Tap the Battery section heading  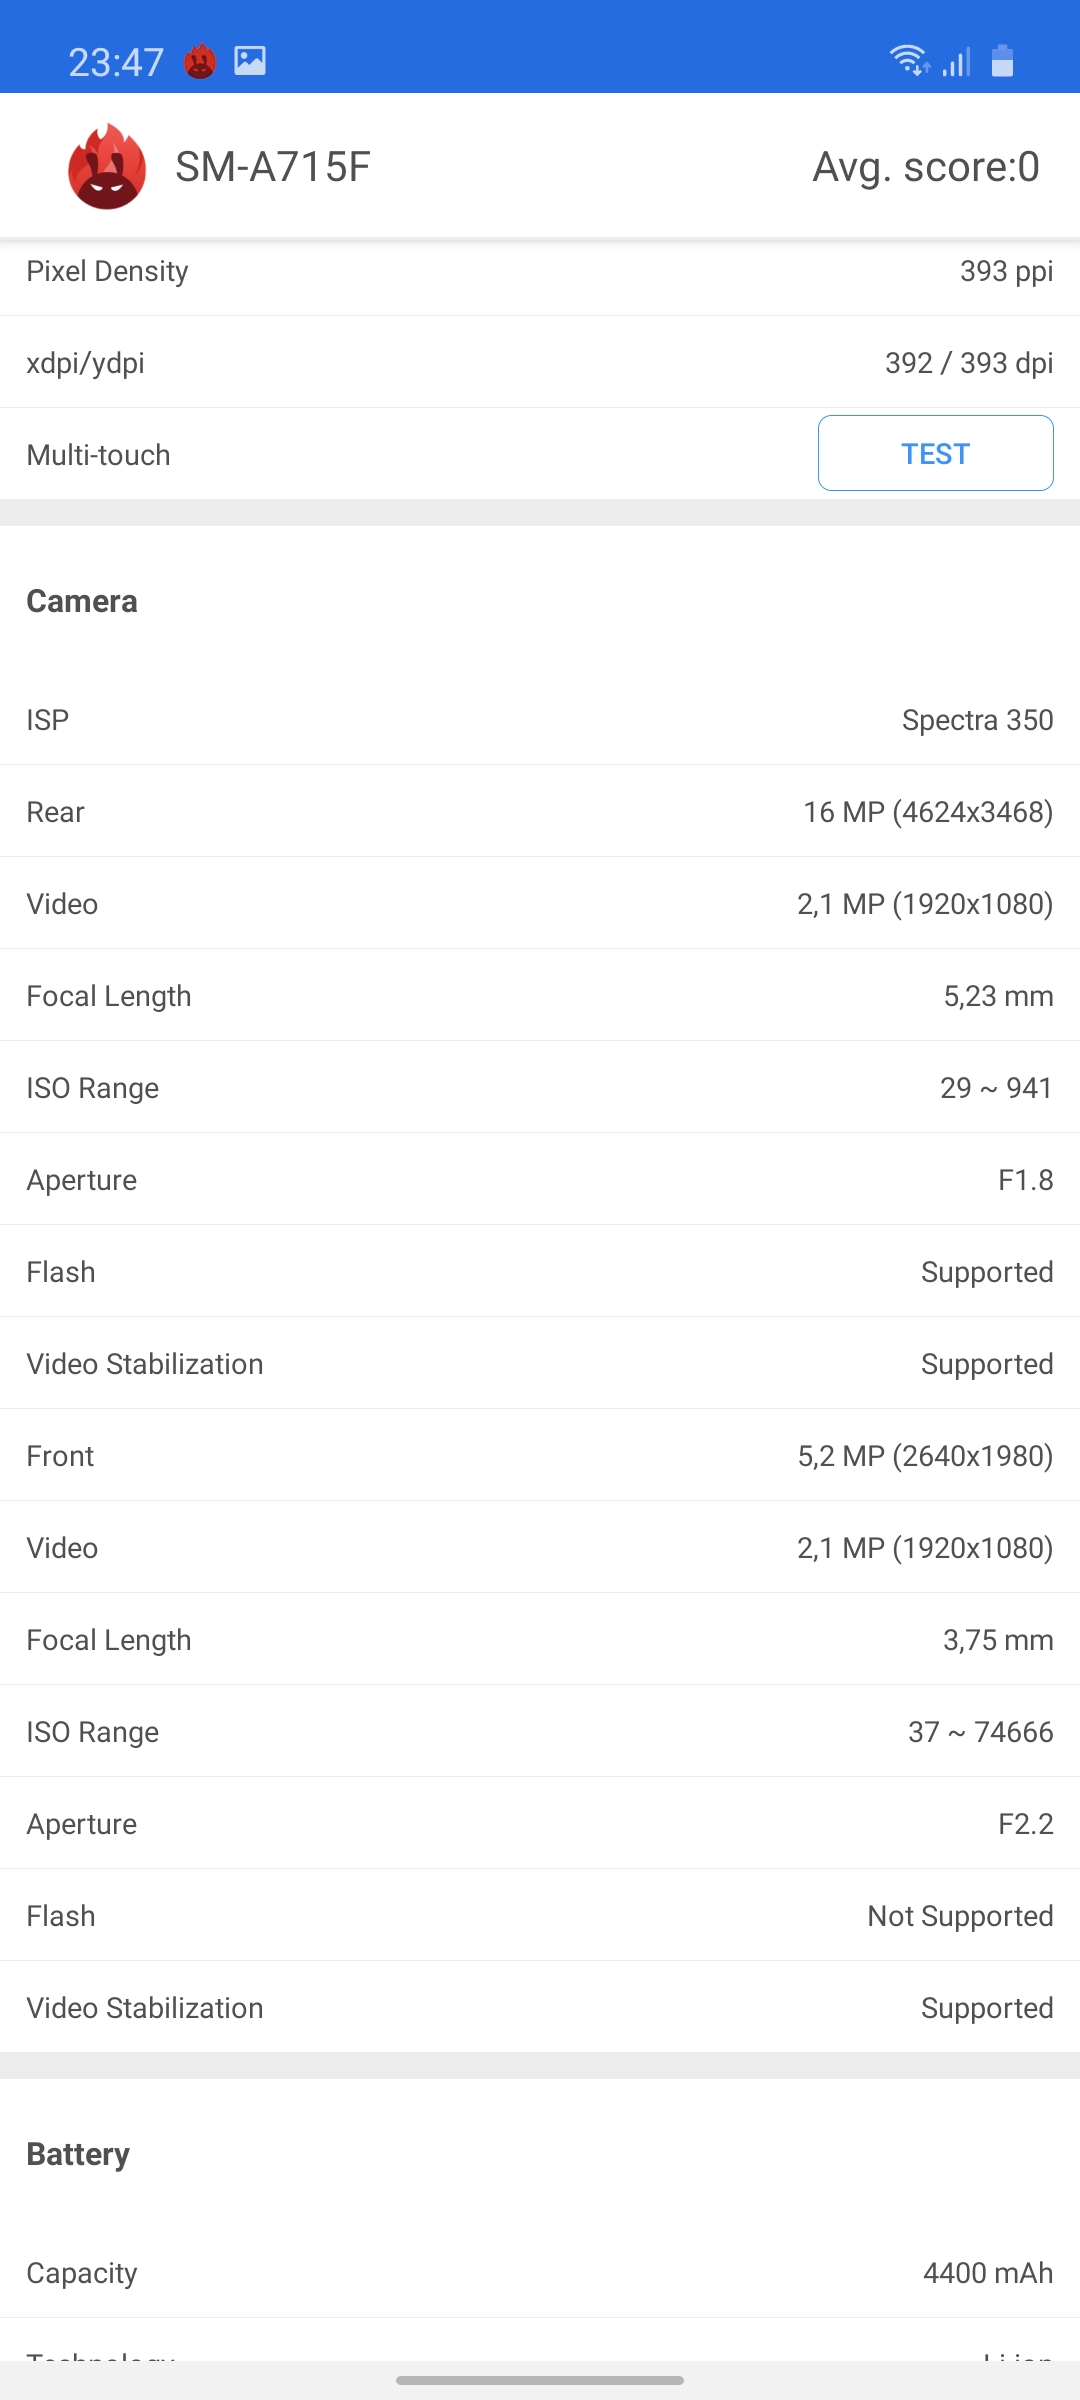pos(78,2154)
